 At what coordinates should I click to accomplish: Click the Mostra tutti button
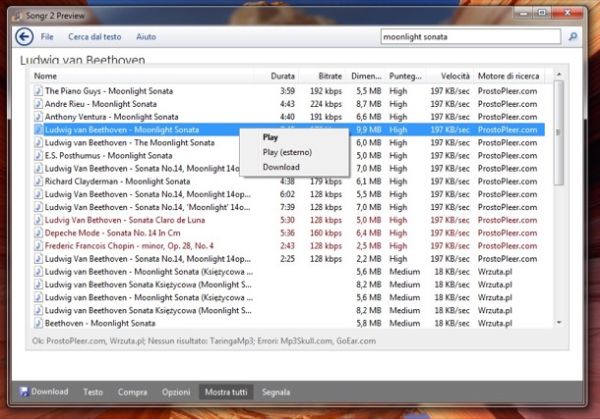pyautogui.click(x=226, y=392)
